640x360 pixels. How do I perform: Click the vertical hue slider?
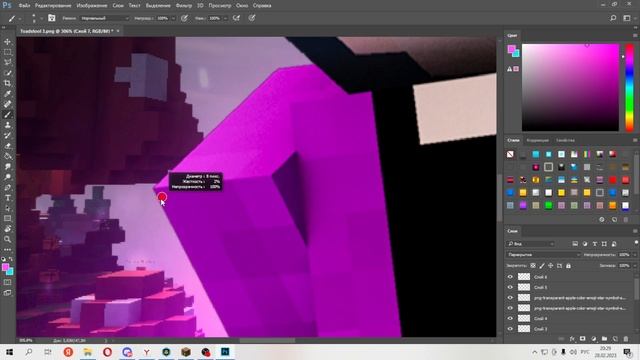coord(629,88)
